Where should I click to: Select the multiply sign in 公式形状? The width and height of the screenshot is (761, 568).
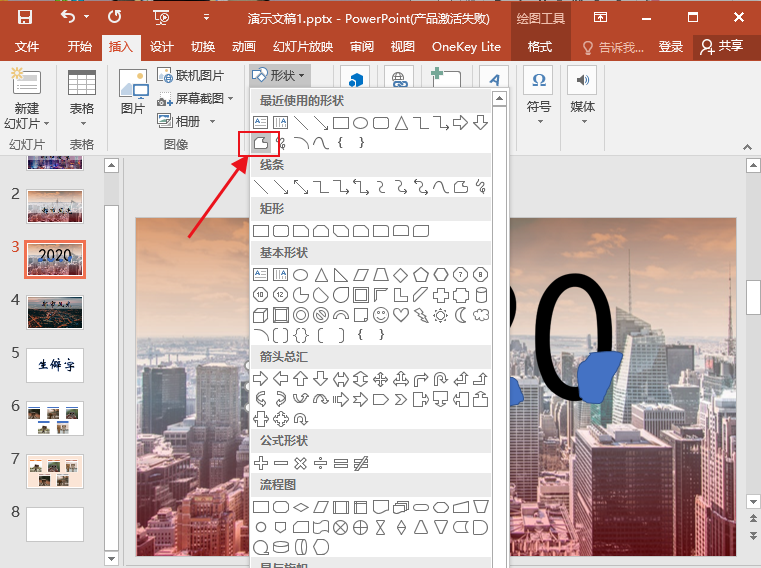coord(301,463)
